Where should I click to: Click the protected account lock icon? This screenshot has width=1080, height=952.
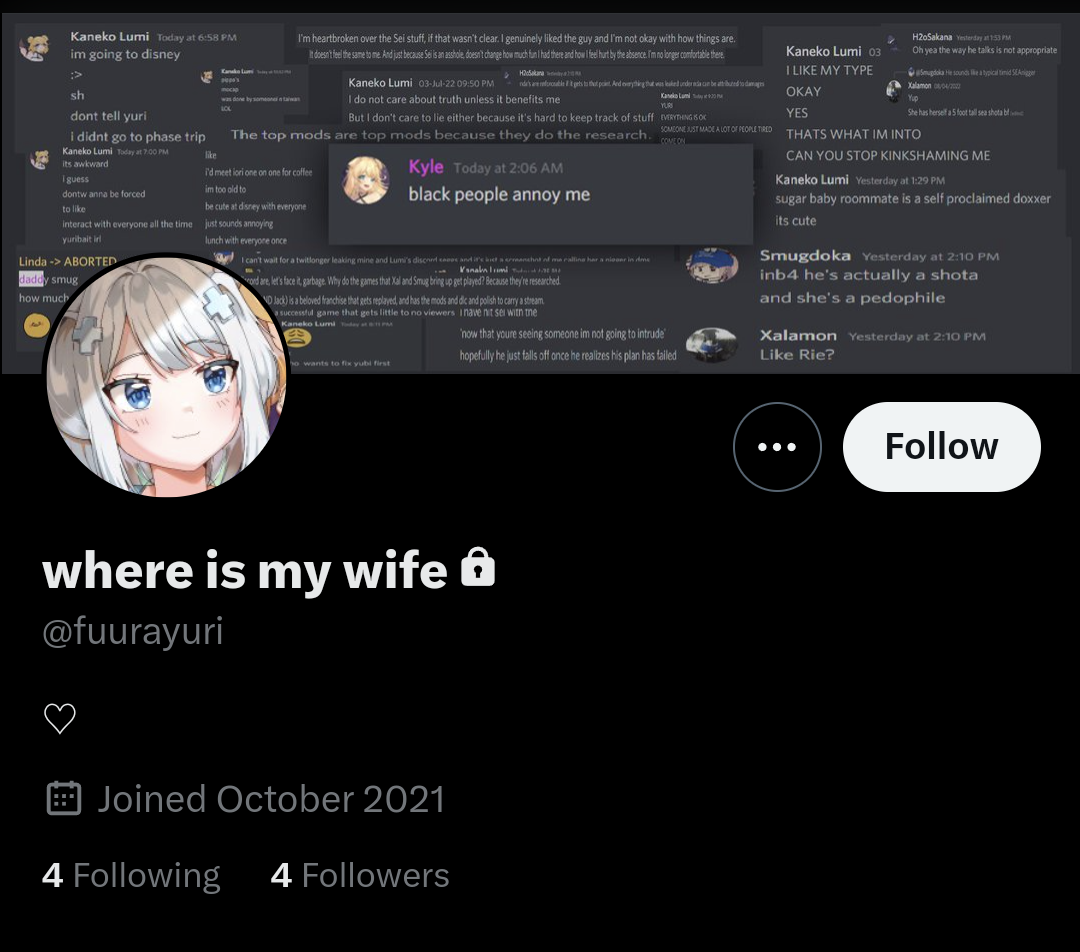[478, 567]
